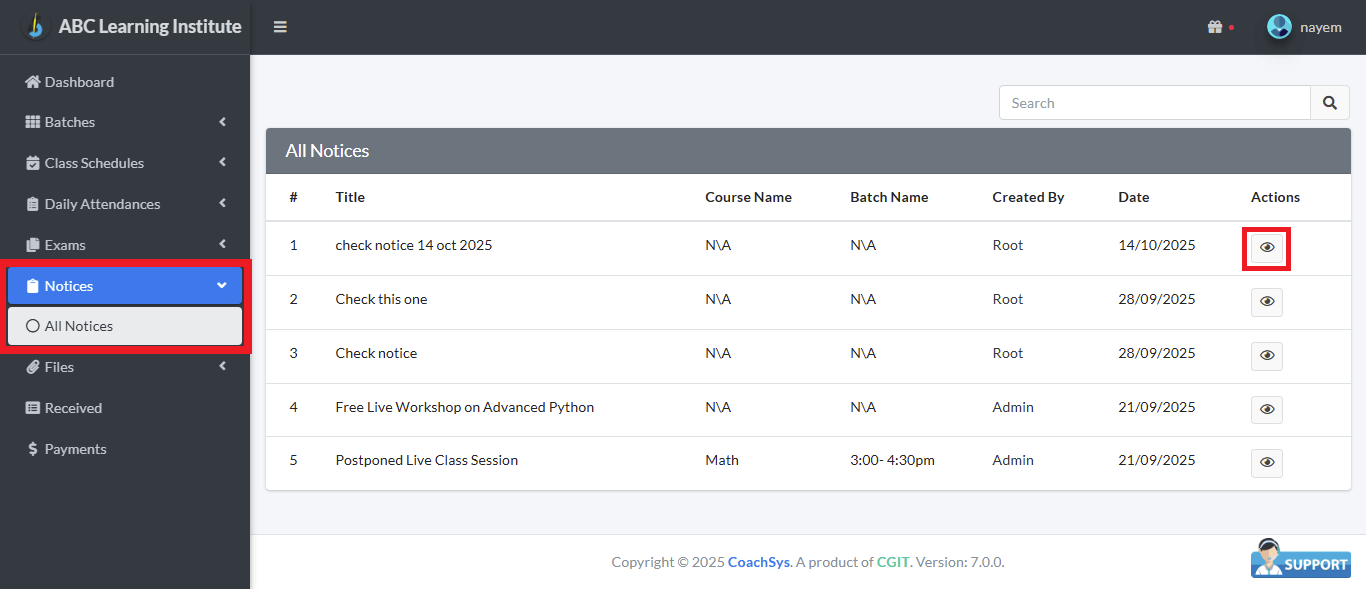View the 'Postponed Live Class Session' notice
The height and width of the screenshot is (589, 1366).
click(1266, 463)
